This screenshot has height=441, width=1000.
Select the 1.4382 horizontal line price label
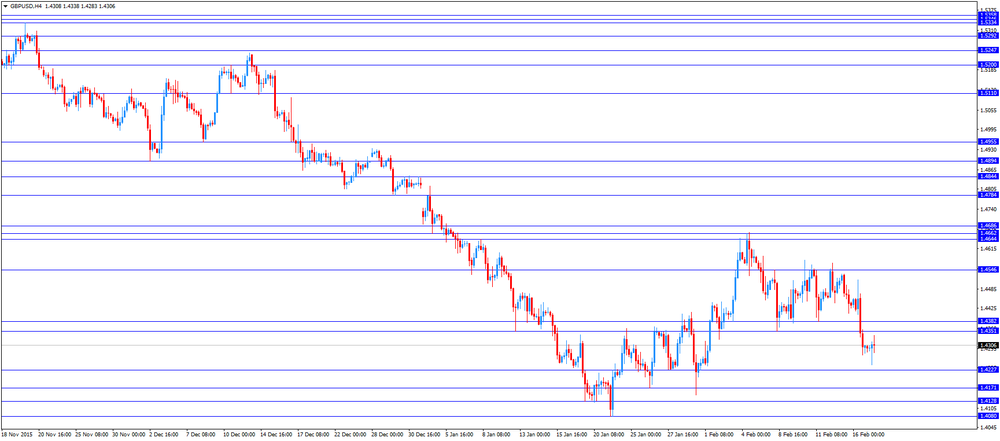coord(988,322)
